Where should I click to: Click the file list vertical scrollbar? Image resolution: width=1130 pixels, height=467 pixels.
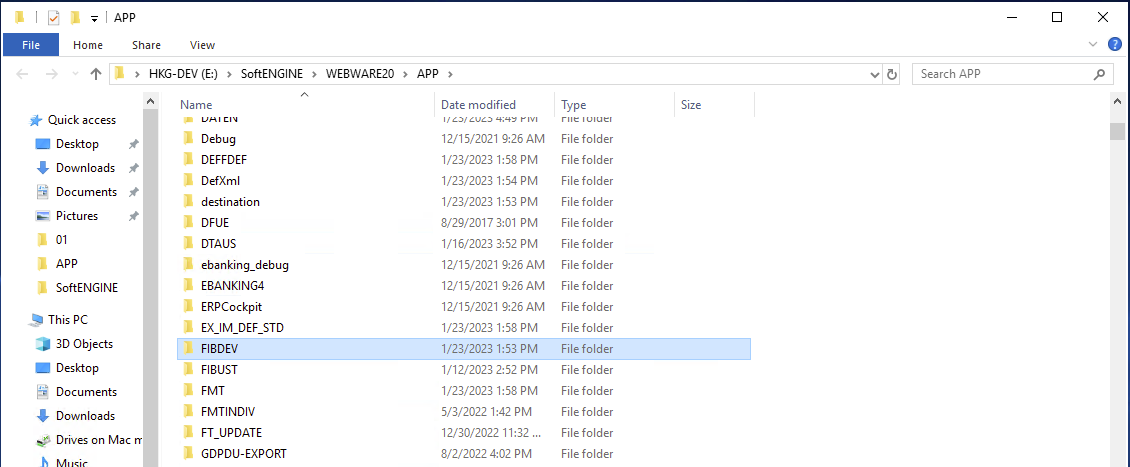1117,300
